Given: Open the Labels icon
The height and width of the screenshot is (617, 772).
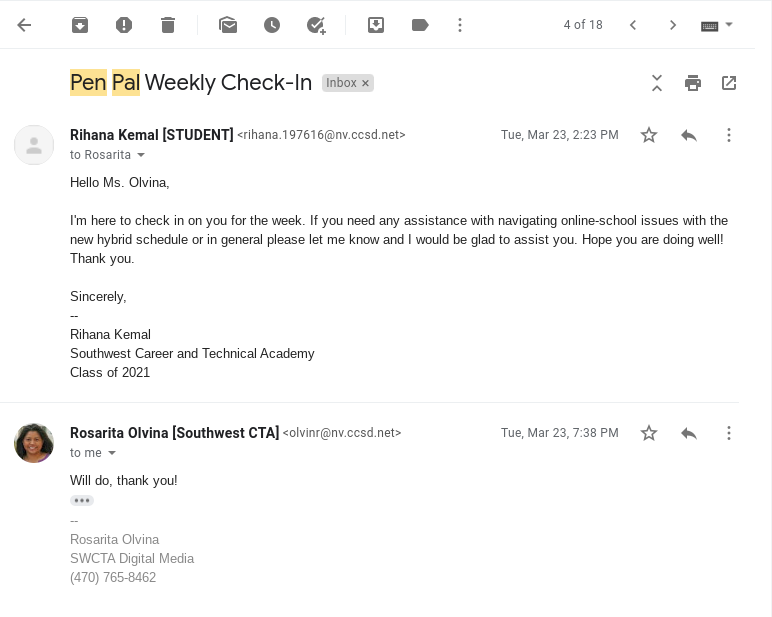Looking at the screenshot, I should [x=420, y=25].
